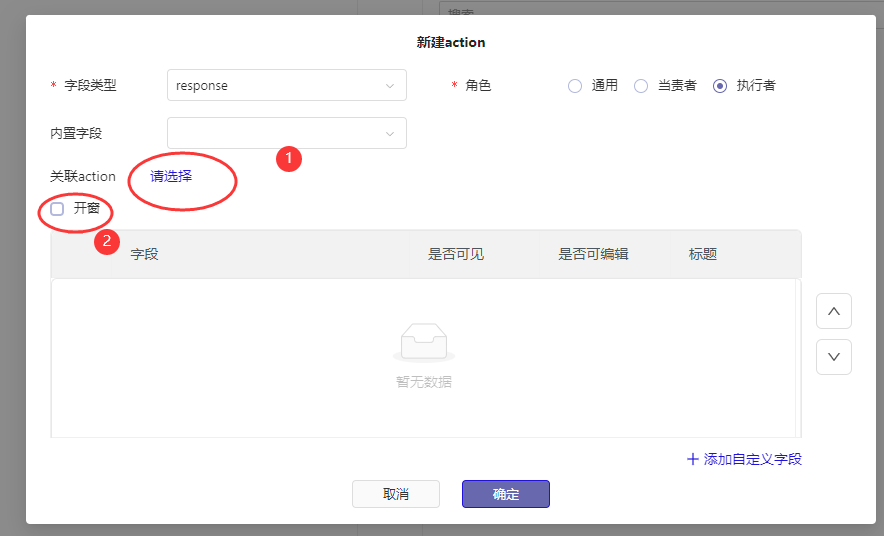Choose the 当责者 radio option
This screenshot has width=884, height=536.
641,86
